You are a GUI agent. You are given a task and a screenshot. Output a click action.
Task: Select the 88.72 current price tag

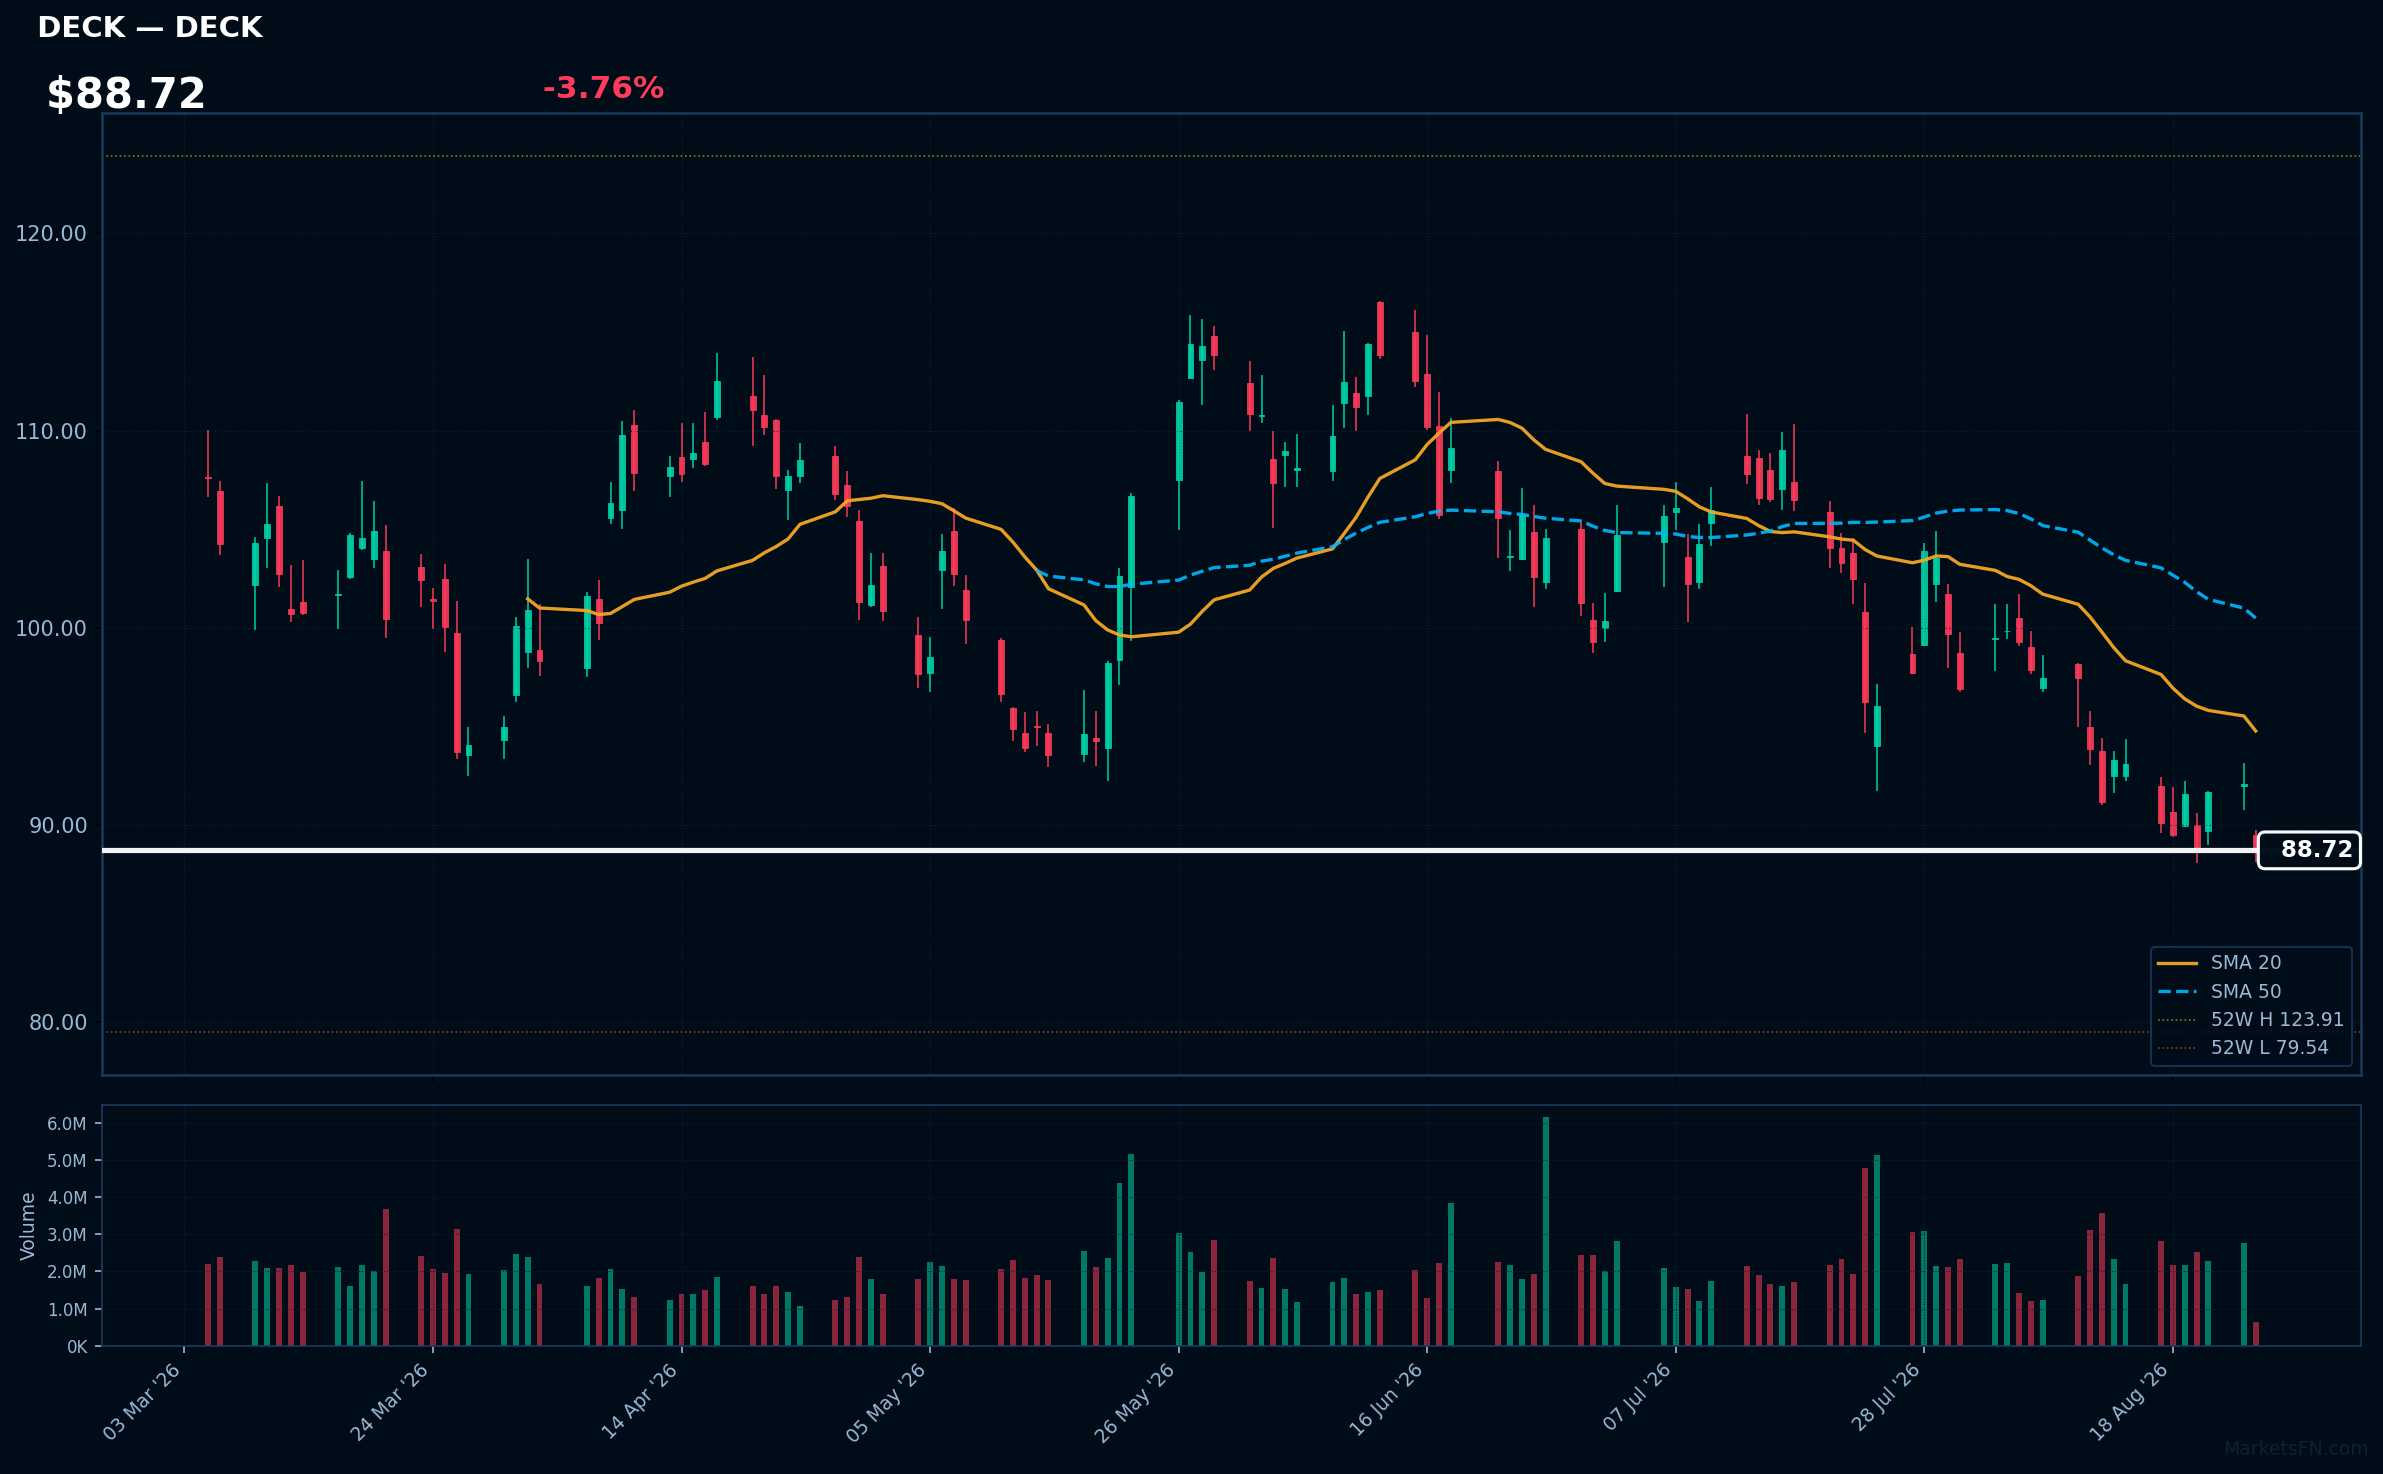[x=2310, y=850]
